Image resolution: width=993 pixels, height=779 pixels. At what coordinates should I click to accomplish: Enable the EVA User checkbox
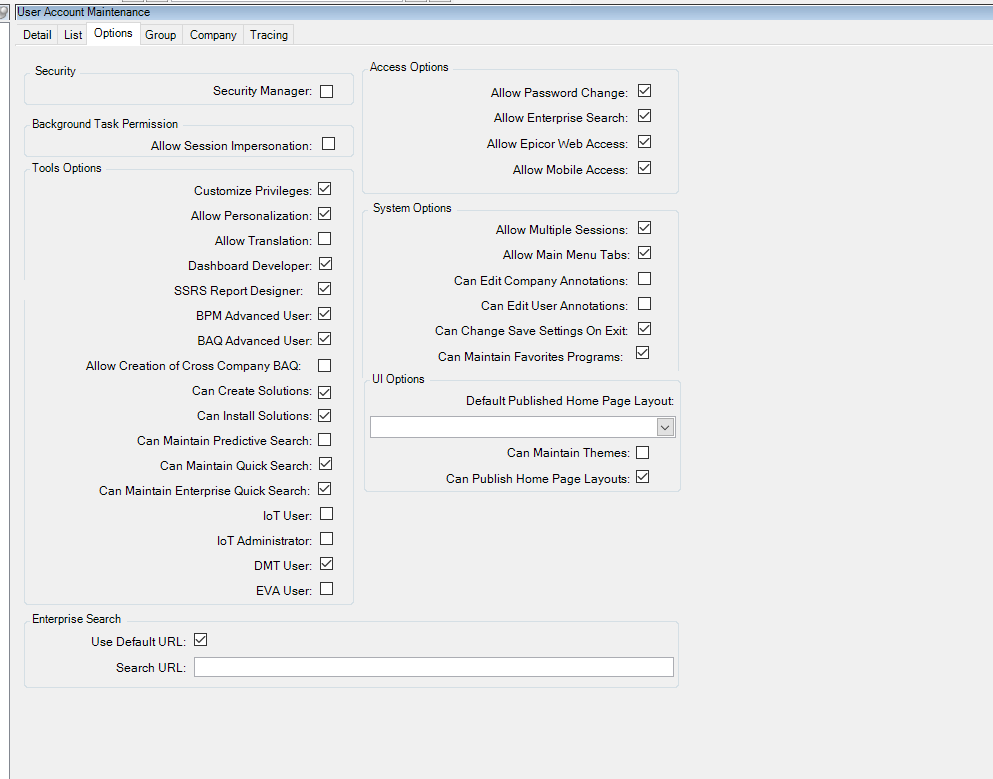[327, 589]
